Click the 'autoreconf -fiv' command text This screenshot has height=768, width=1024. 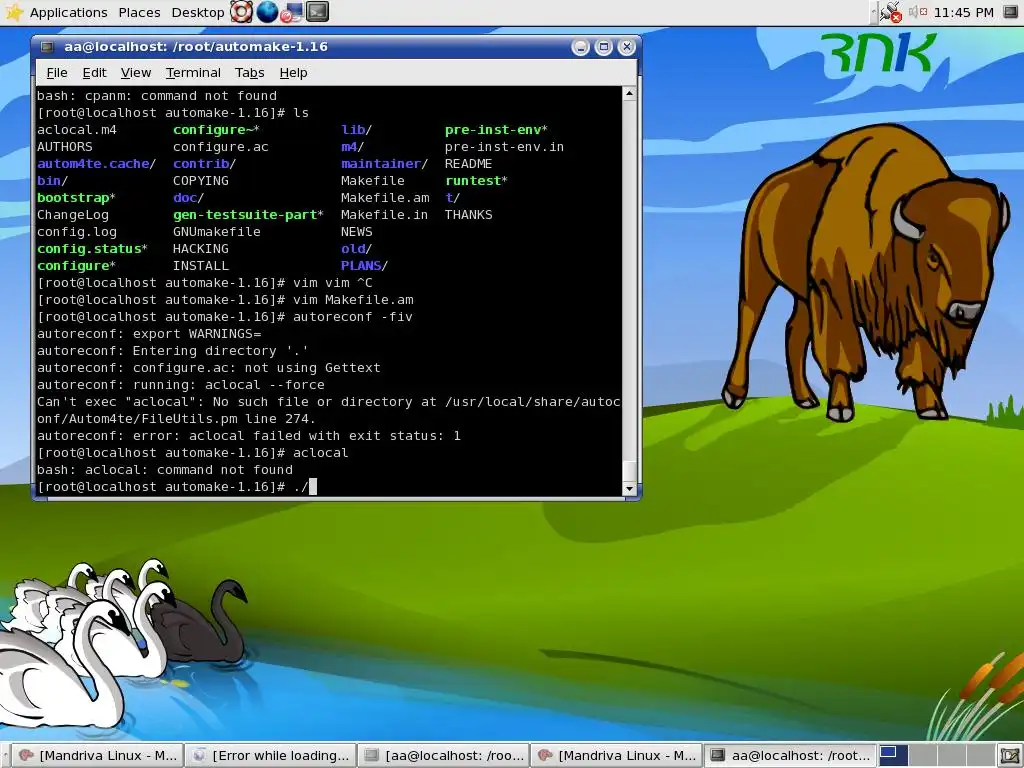[x=353, y=317]
